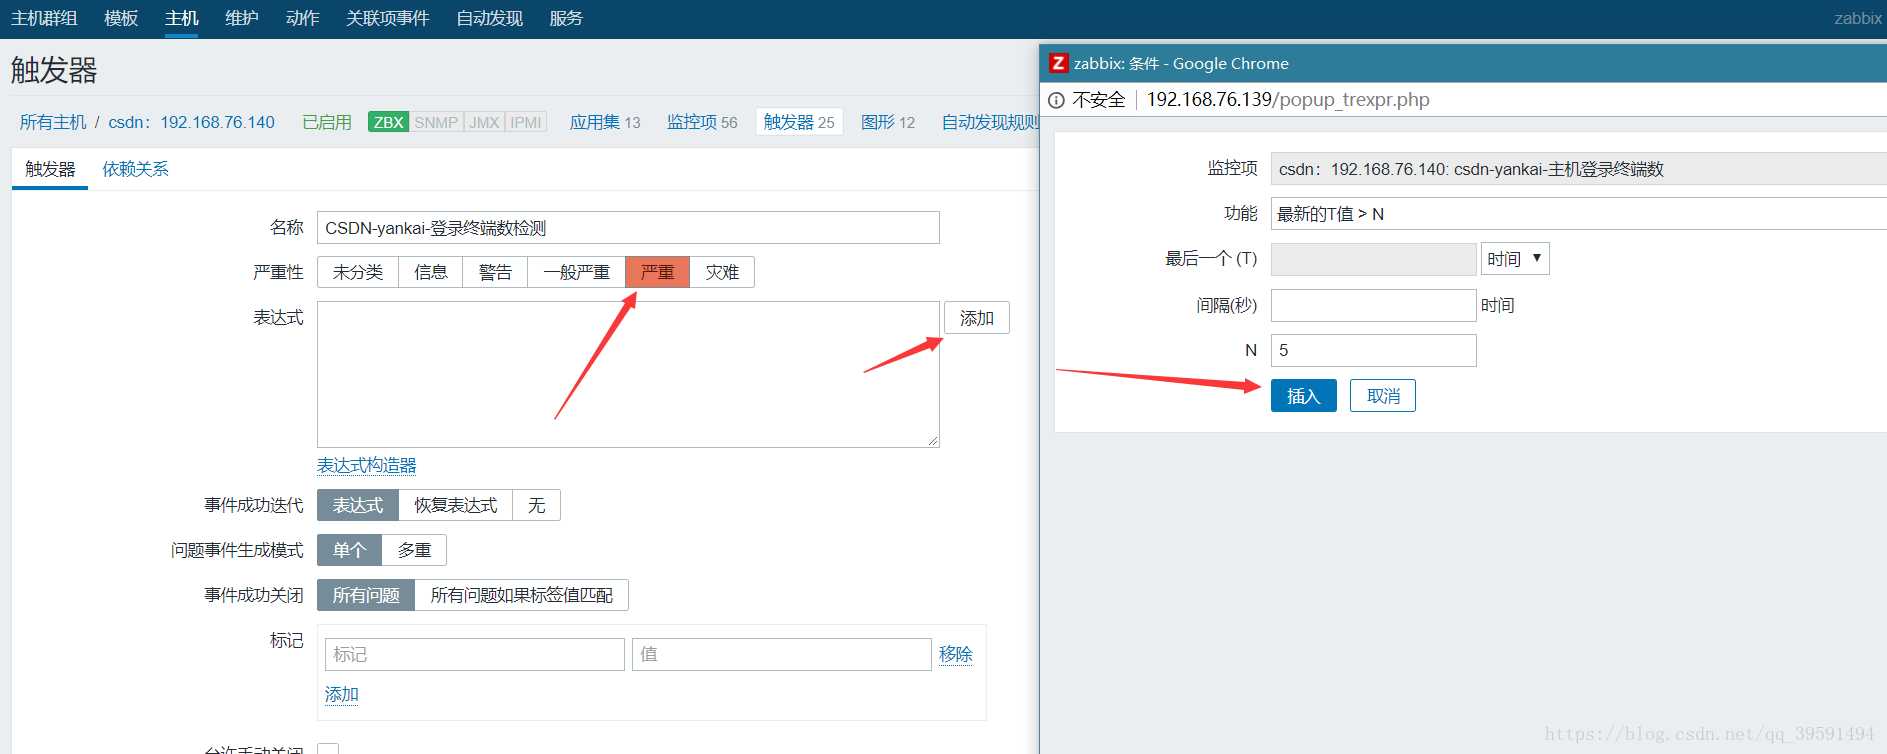Select 所有问题如果标签值匹配 option
Viewport: 1887px width, 754px height.
(x=522, y=595)
